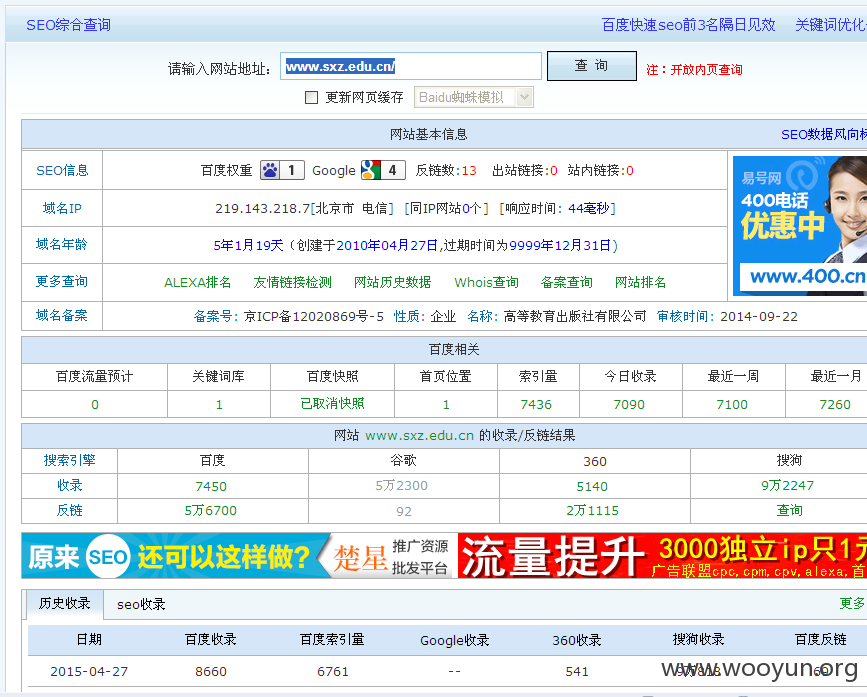The image size is (867, 697).
Task: Click the 查询 search button
Action: click(x=592, y=66)
